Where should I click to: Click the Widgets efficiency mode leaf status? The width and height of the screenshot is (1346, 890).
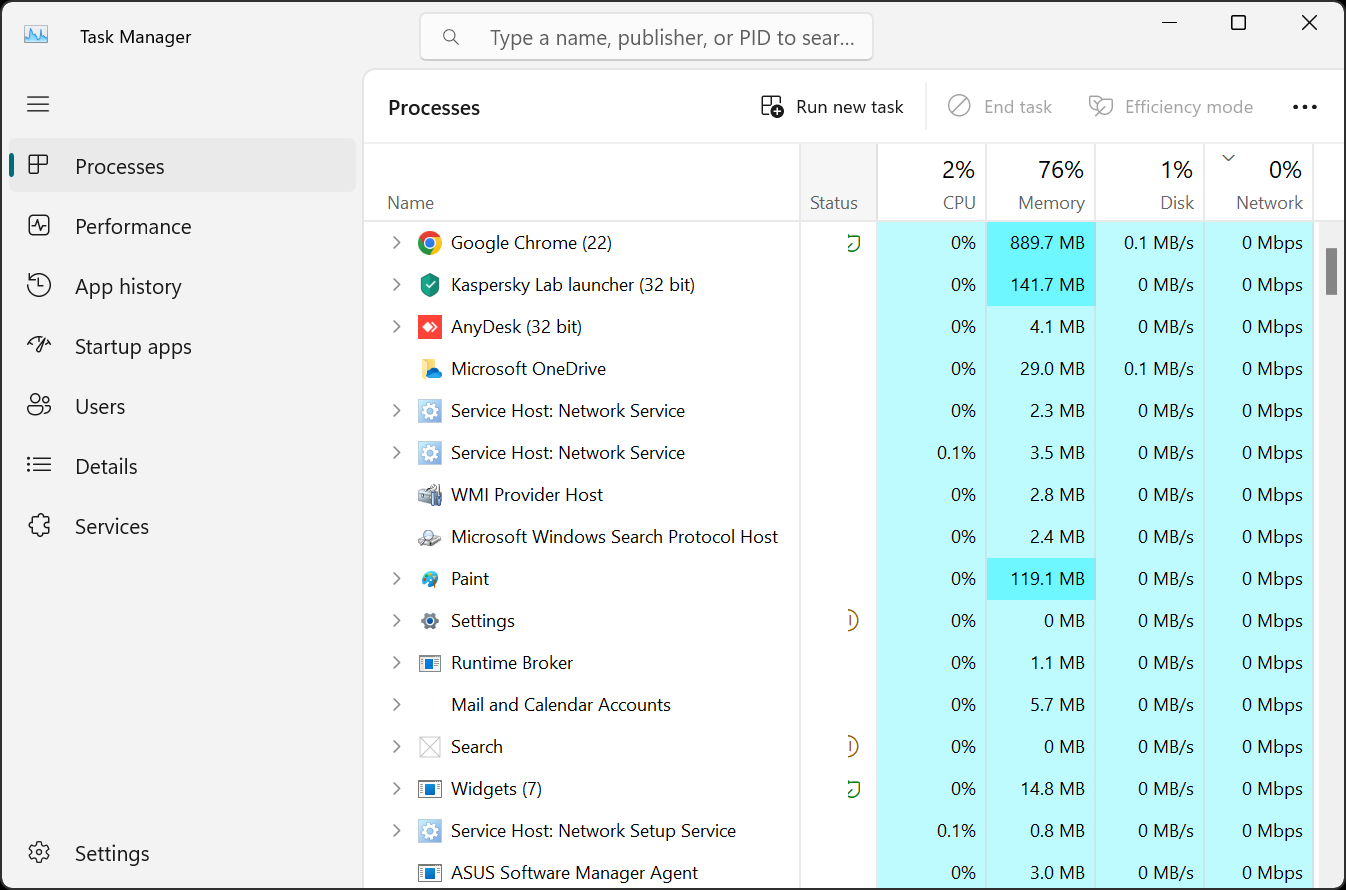pyautogui.click(x=853, y=789)
